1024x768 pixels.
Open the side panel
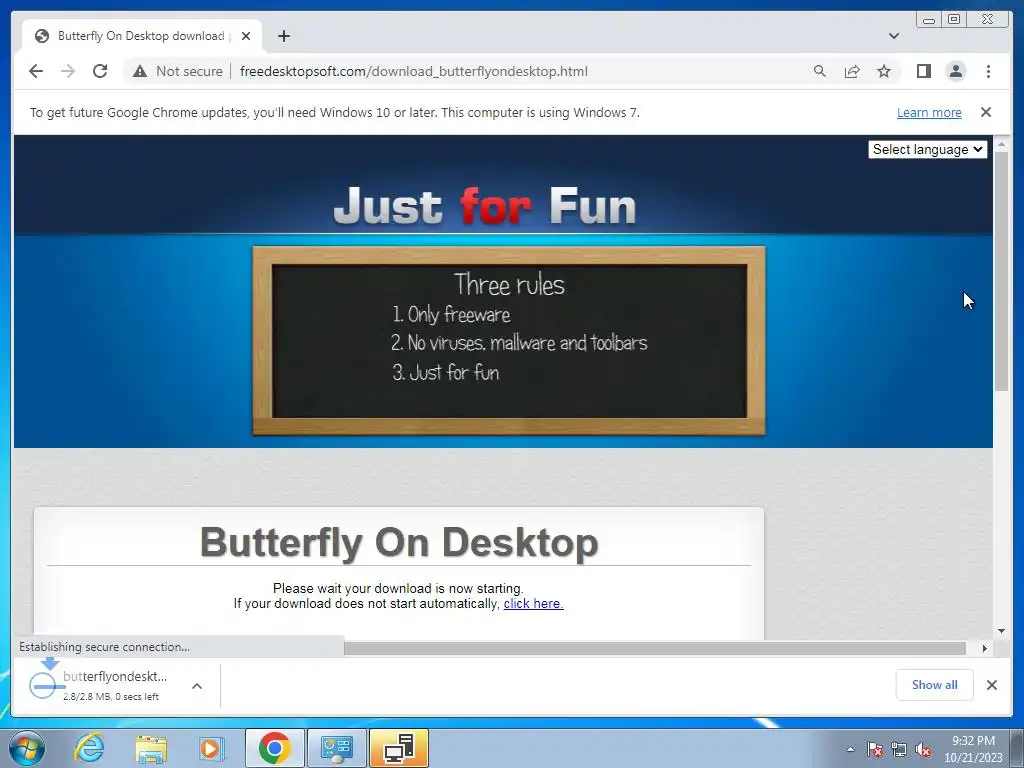coord(923,71)
